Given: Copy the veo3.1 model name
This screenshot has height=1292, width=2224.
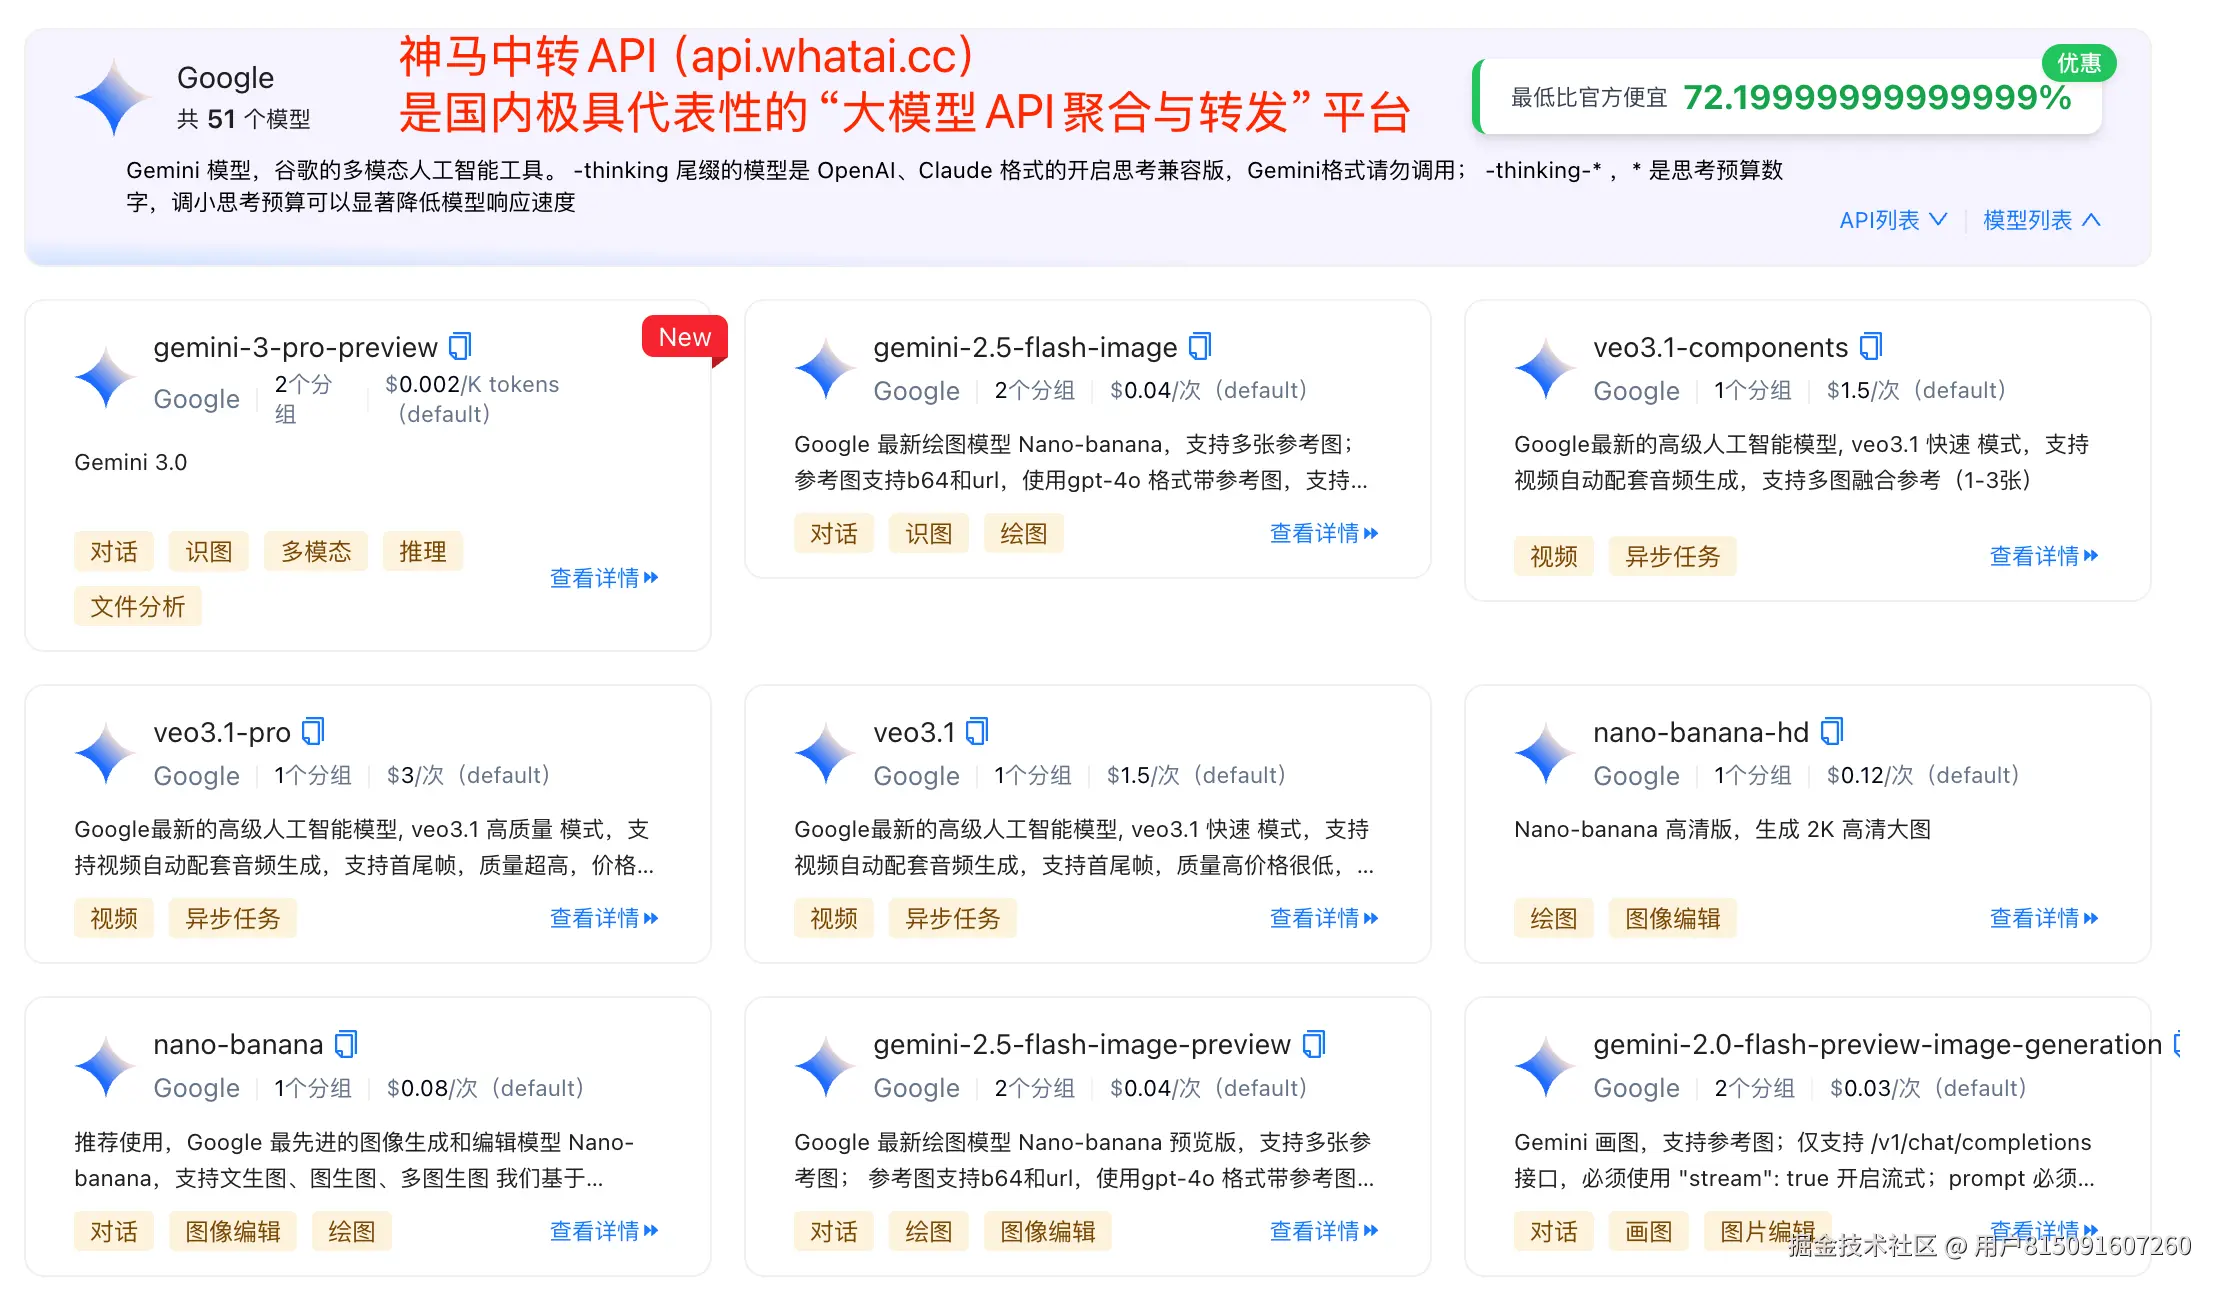Looking at the screenshot, I should (x=977, y=731).
